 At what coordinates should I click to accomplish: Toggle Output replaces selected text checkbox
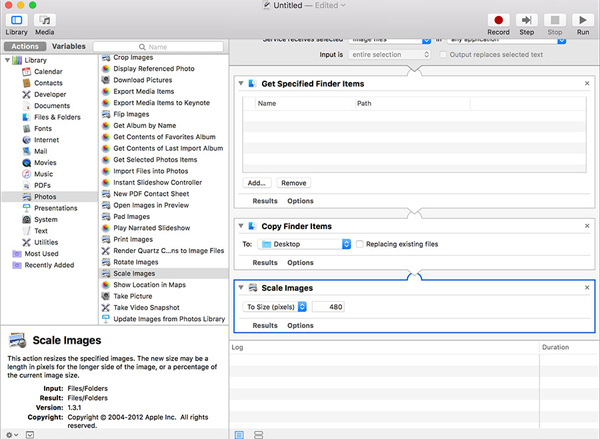coord(443,55)
